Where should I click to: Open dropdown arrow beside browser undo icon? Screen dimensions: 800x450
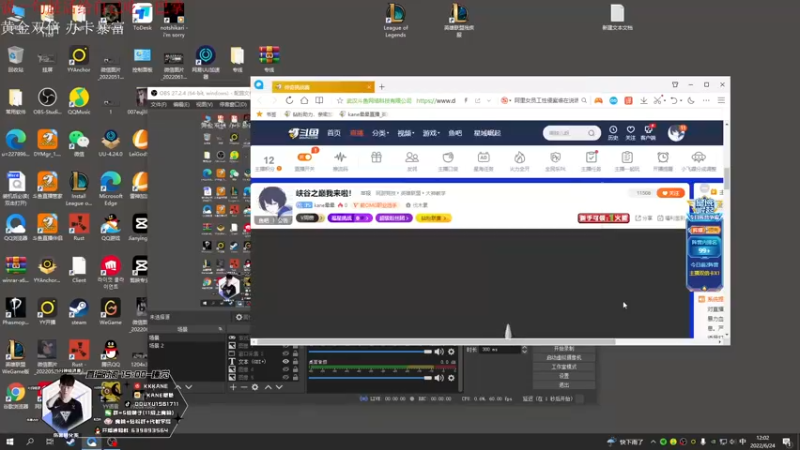point(681,101)
